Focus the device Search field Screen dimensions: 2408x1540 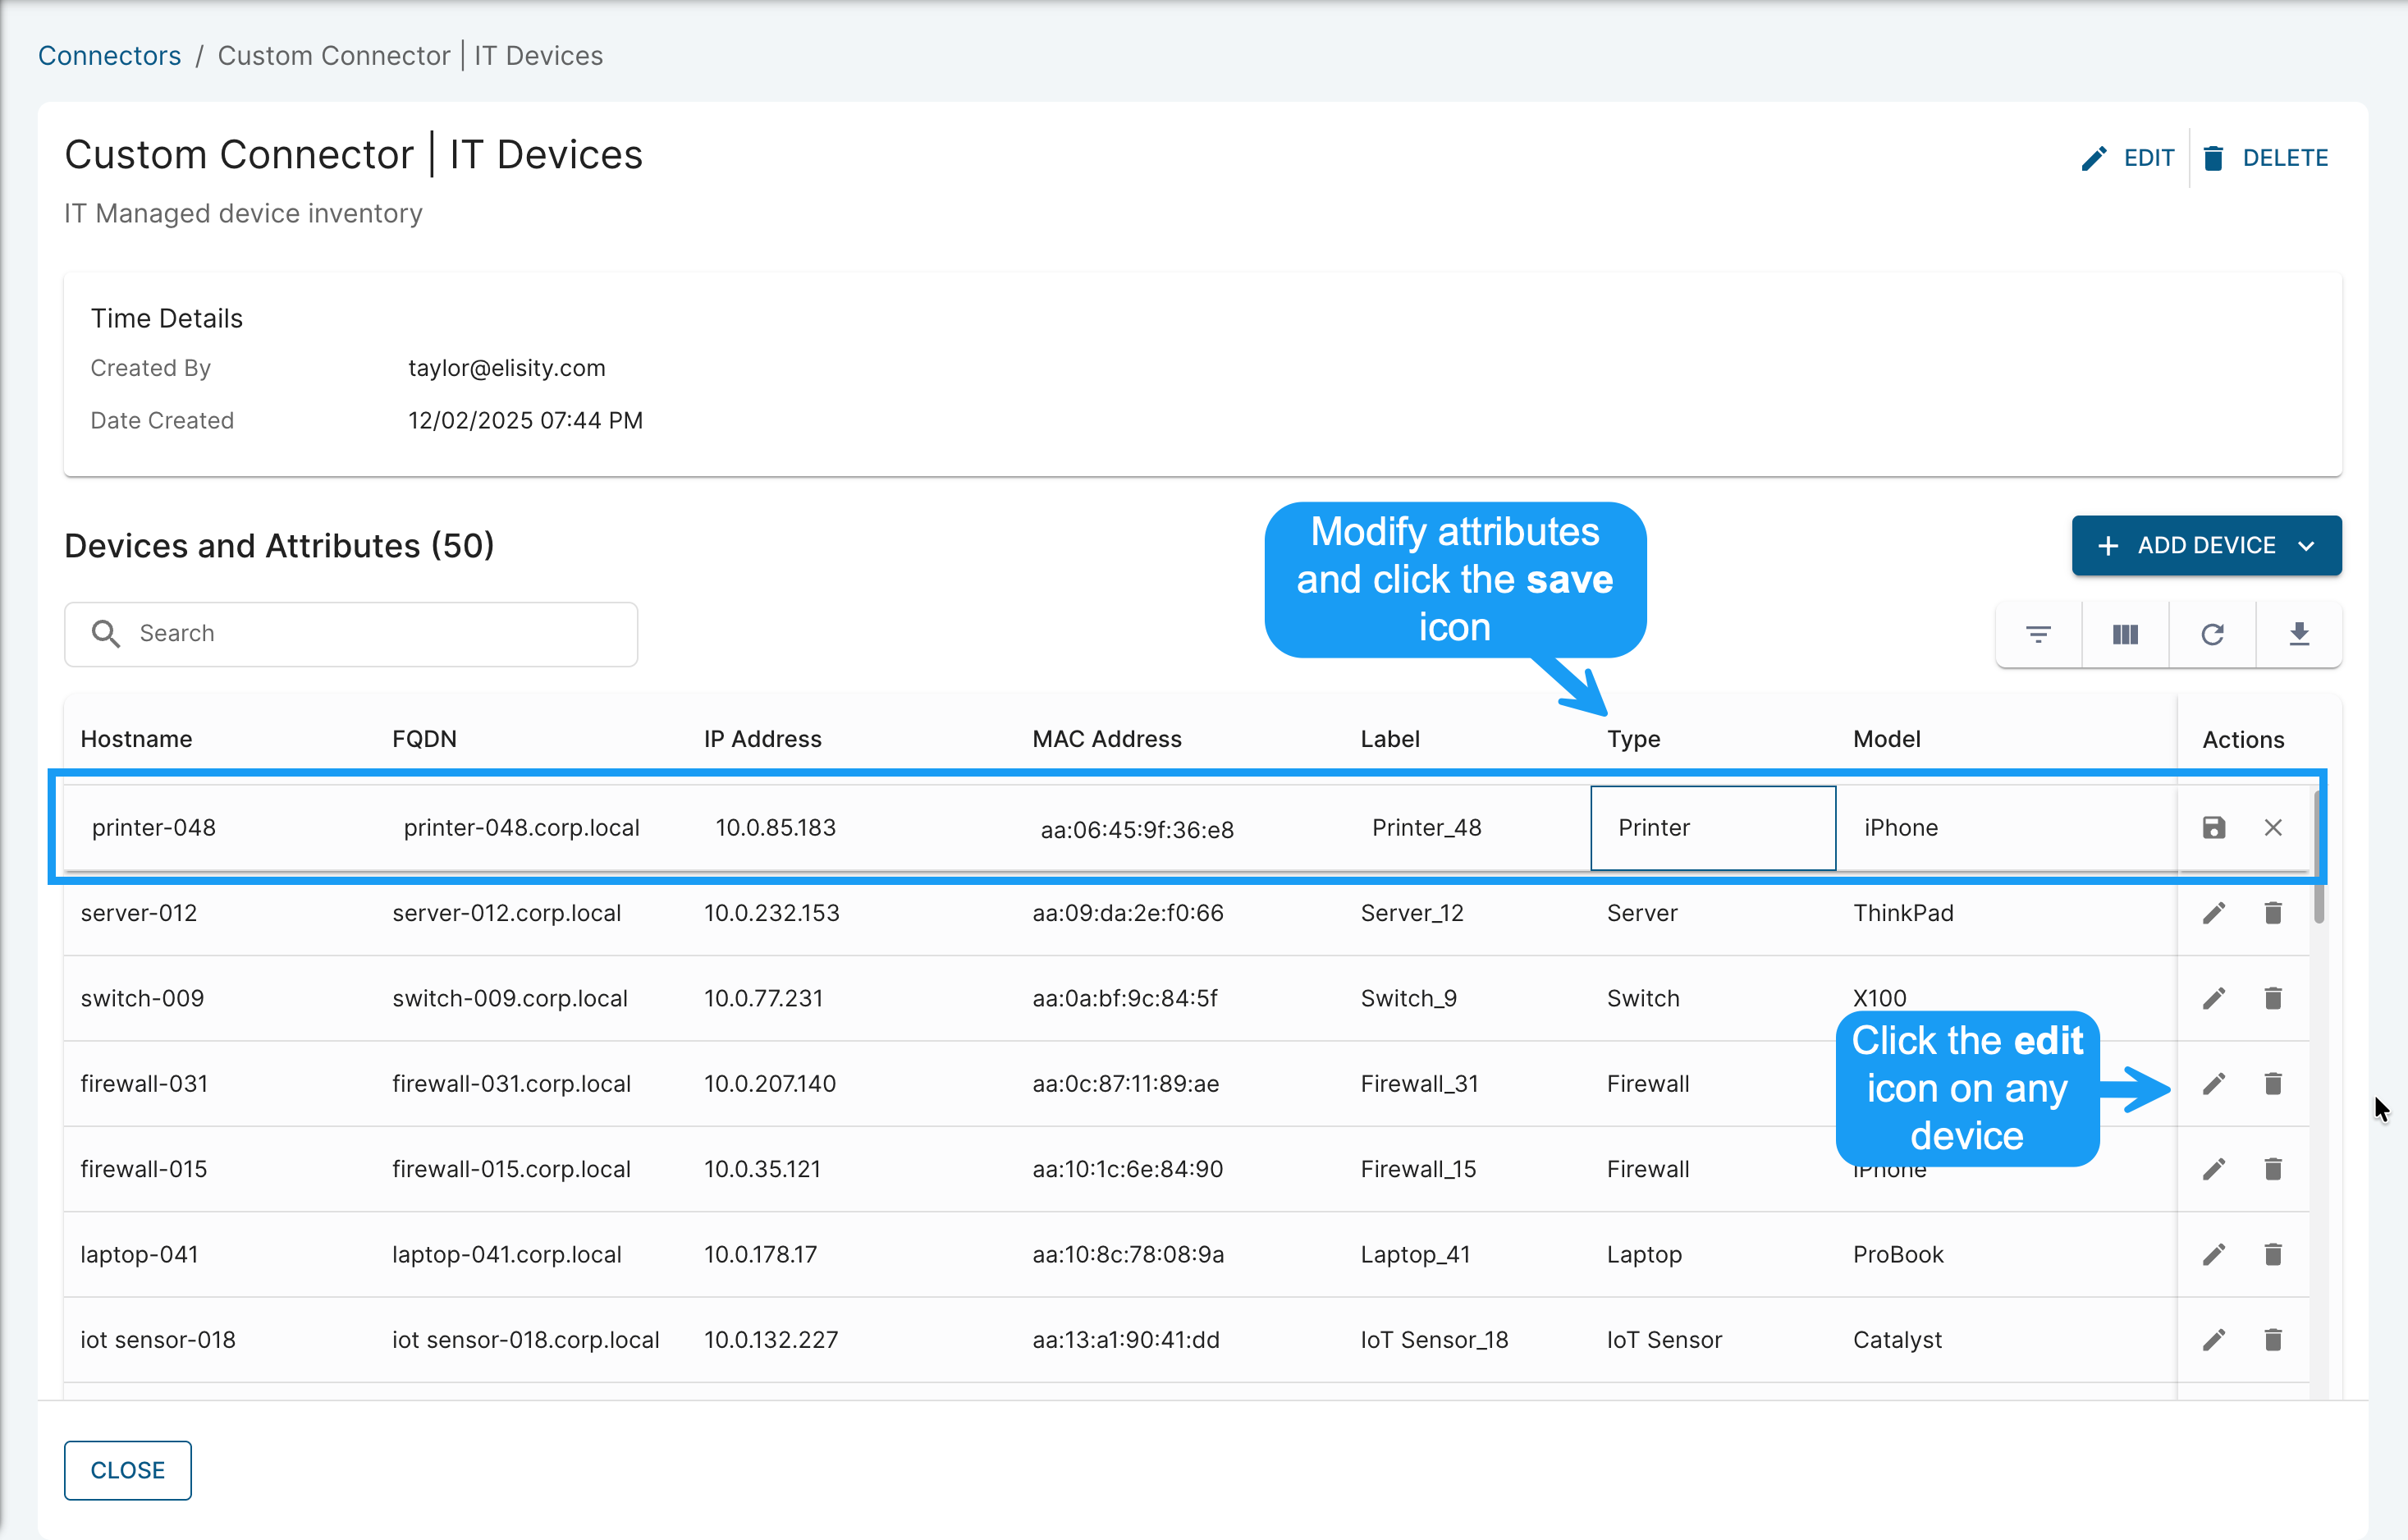pyautogui.click(x=351, y=634)
